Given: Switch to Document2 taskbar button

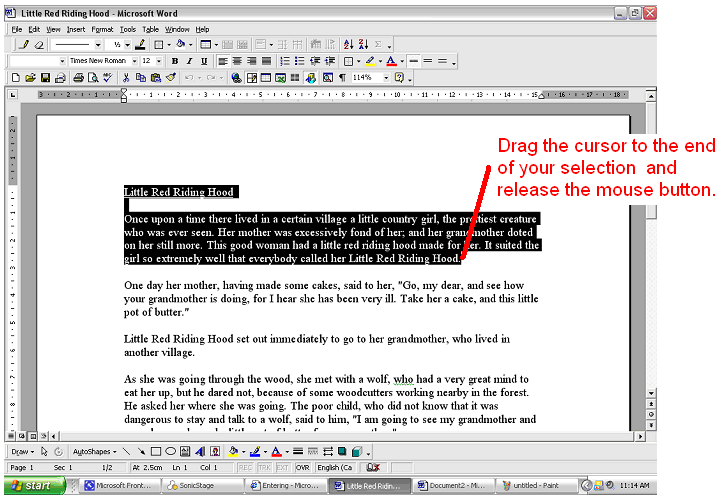Looking at the screenshot, I should click(x=452, y=485).
